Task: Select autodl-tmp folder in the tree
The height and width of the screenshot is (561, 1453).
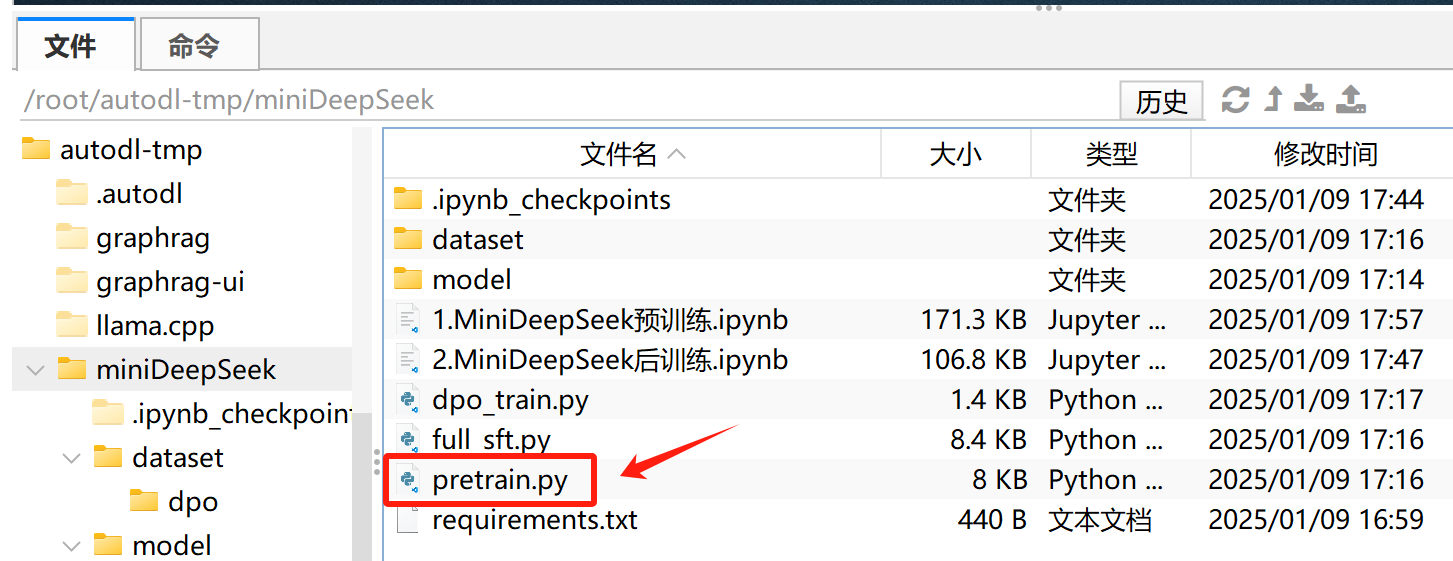Action: 130,150
